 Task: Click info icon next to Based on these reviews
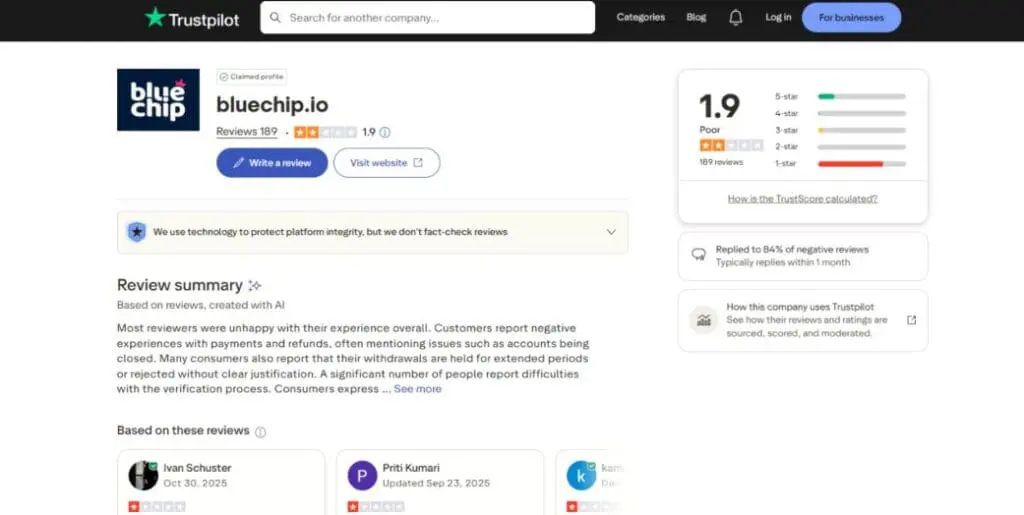(x=261, y=432)
